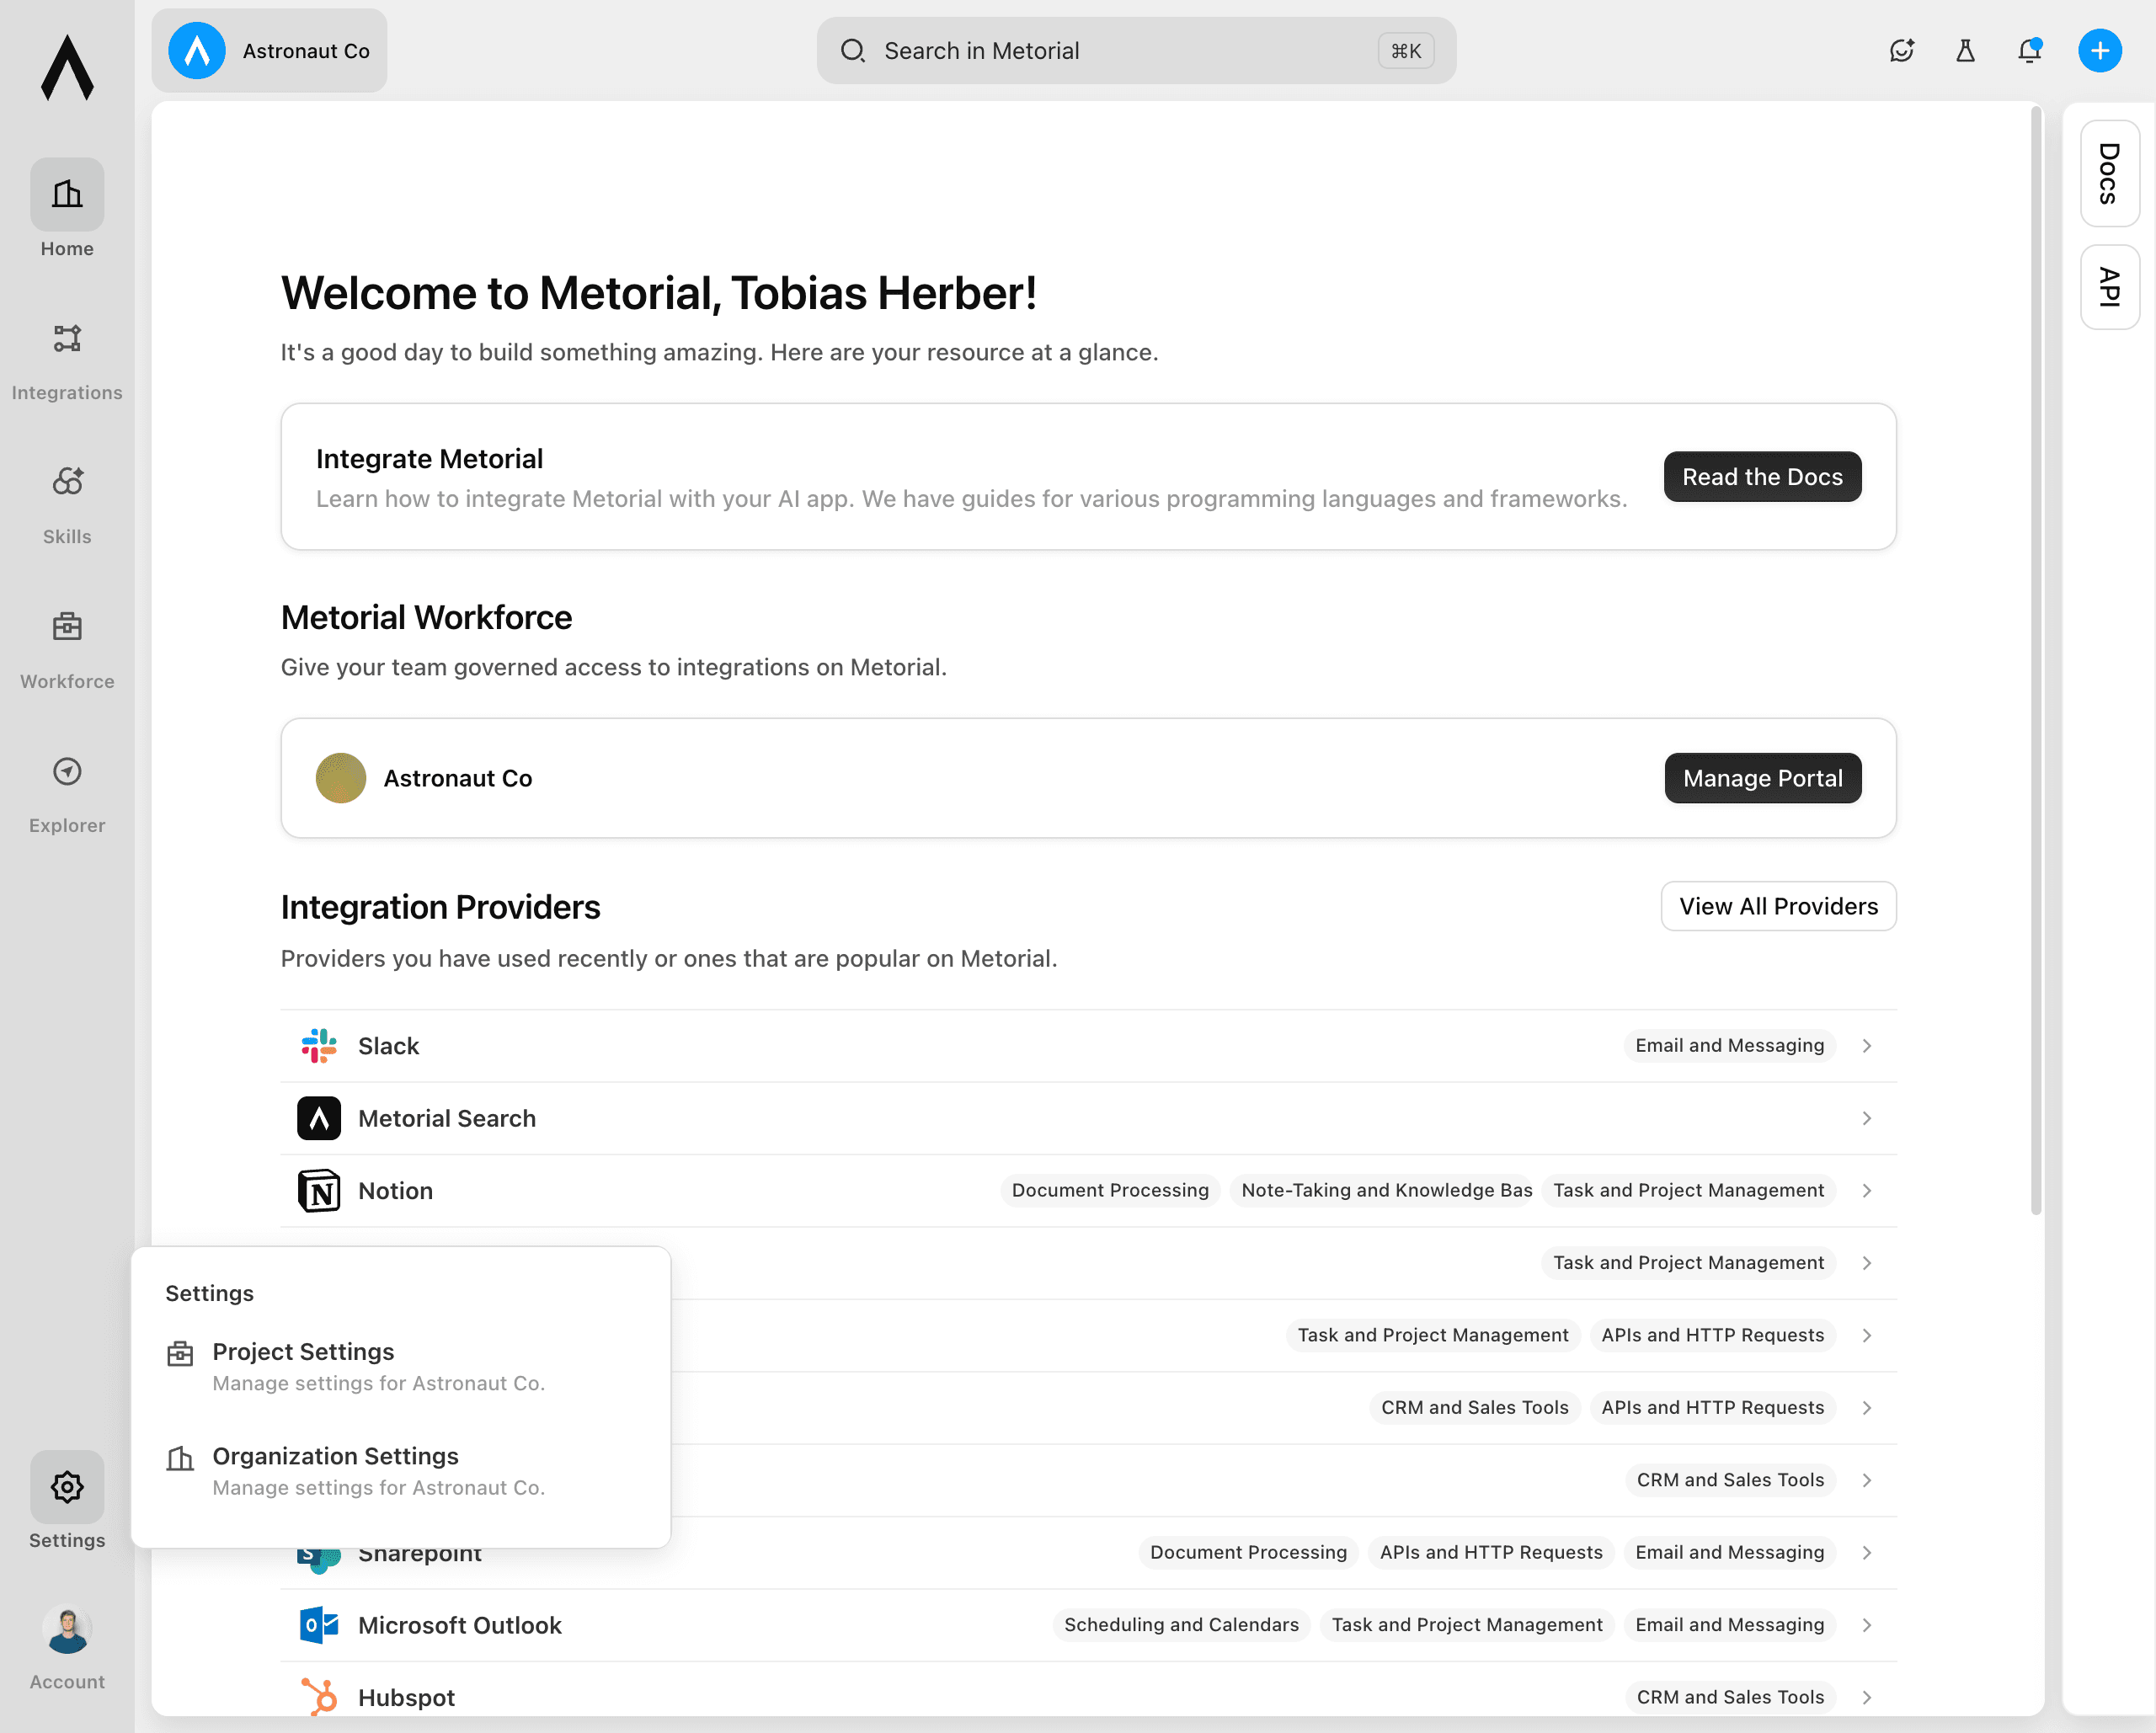Expand the Slack provider row chevron
2156x1733 pixels.
pyautogui.click(x=1866, y=1045)
